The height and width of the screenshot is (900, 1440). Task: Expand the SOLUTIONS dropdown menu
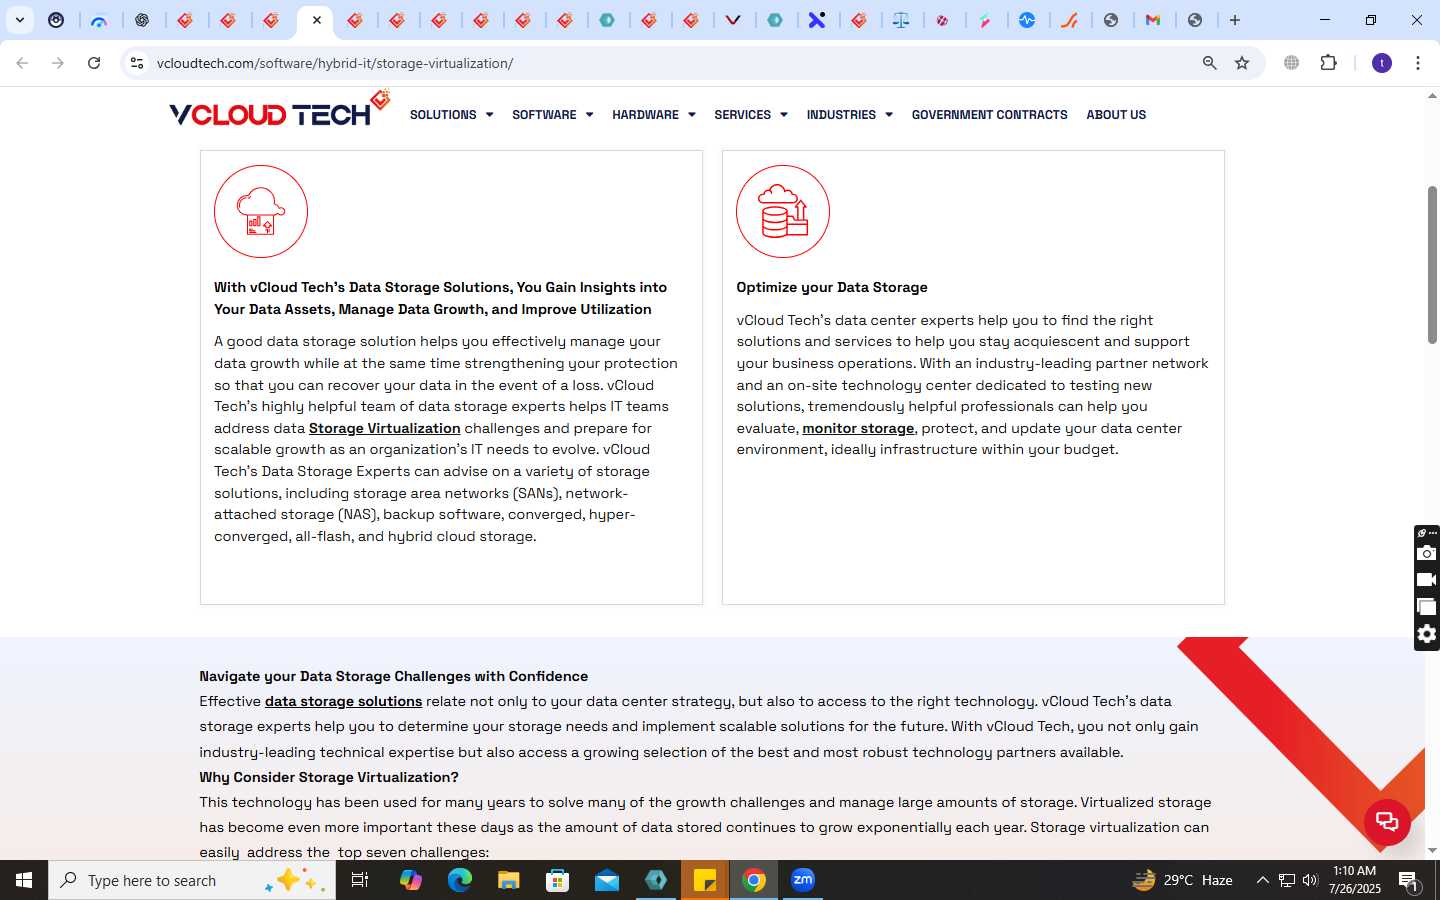(x=451, y=115)
